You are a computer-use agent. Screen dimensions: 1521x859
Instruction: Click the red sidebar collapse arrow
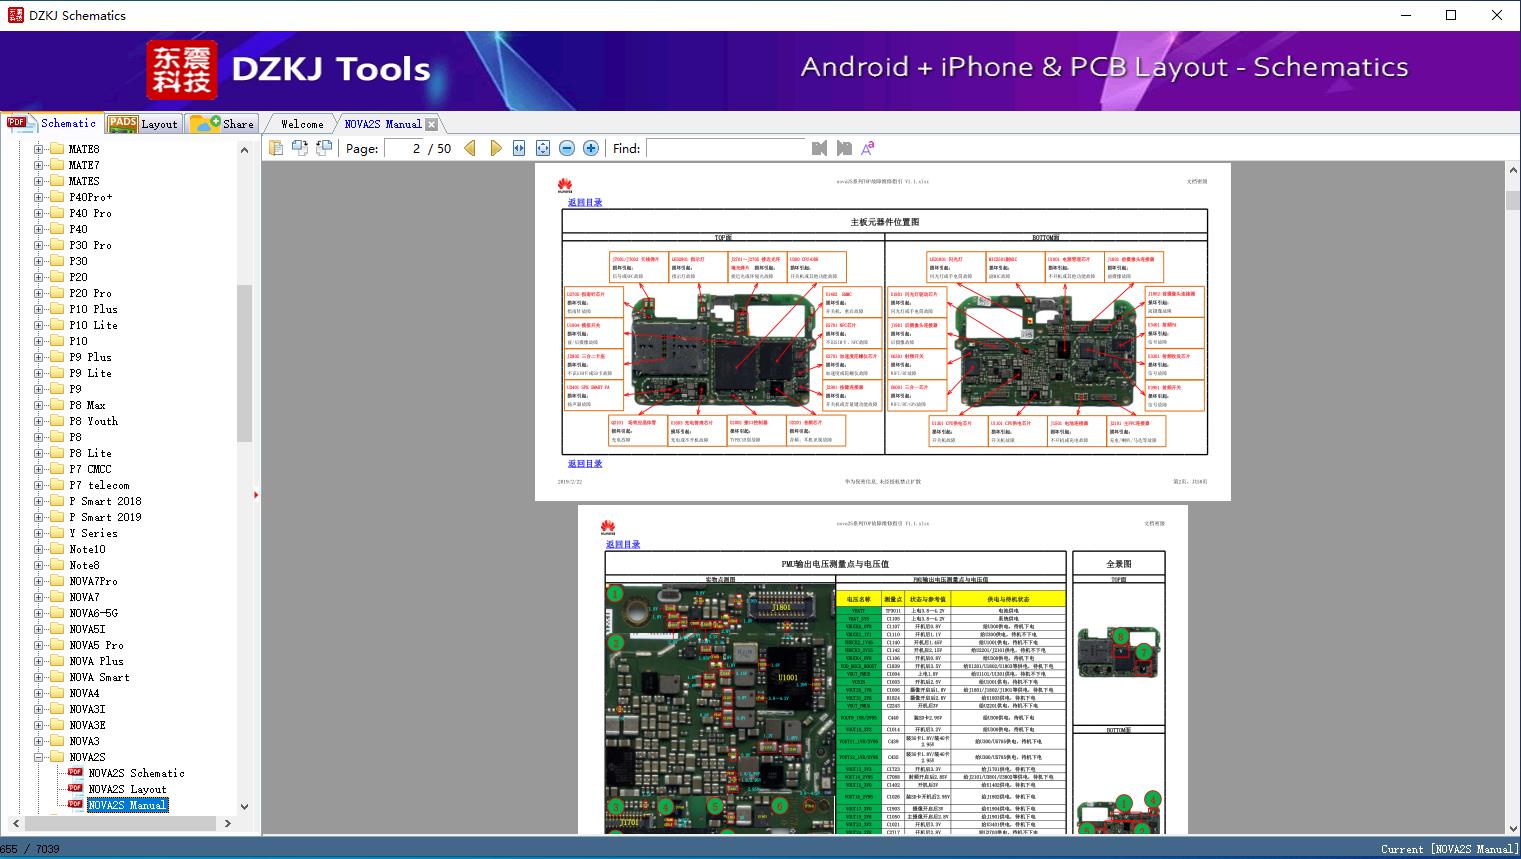coord(256,494)
